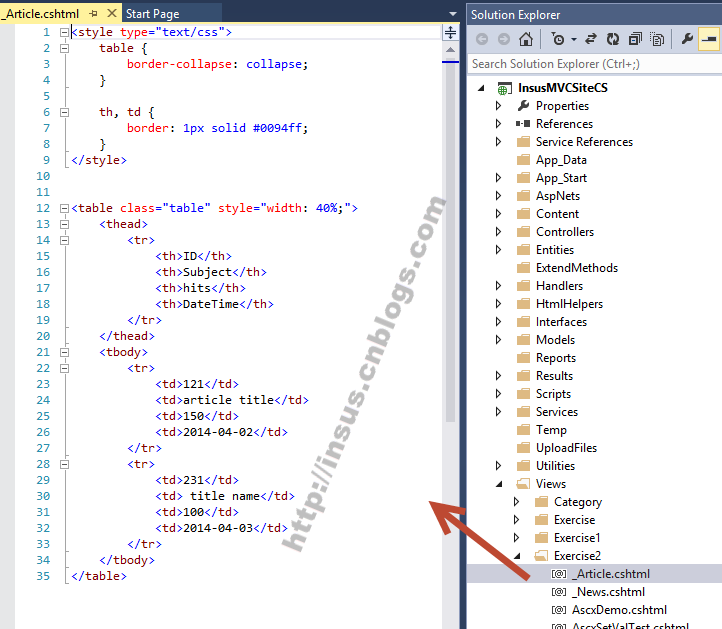Viewport: 722px width, 629px height.
Task: Toggle Show All Files icon
Action: tap(657, 39)
